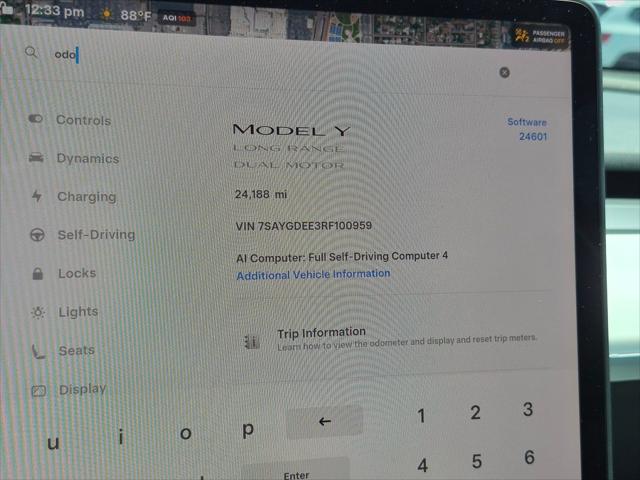
Task: Tap the 'p' key
Action: point(248,430)
